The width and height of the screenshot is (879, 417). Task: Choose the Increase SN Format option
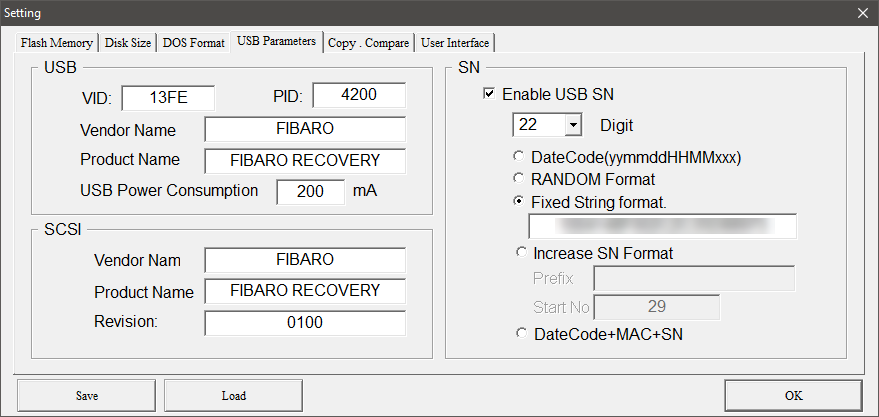click(521, 253)
